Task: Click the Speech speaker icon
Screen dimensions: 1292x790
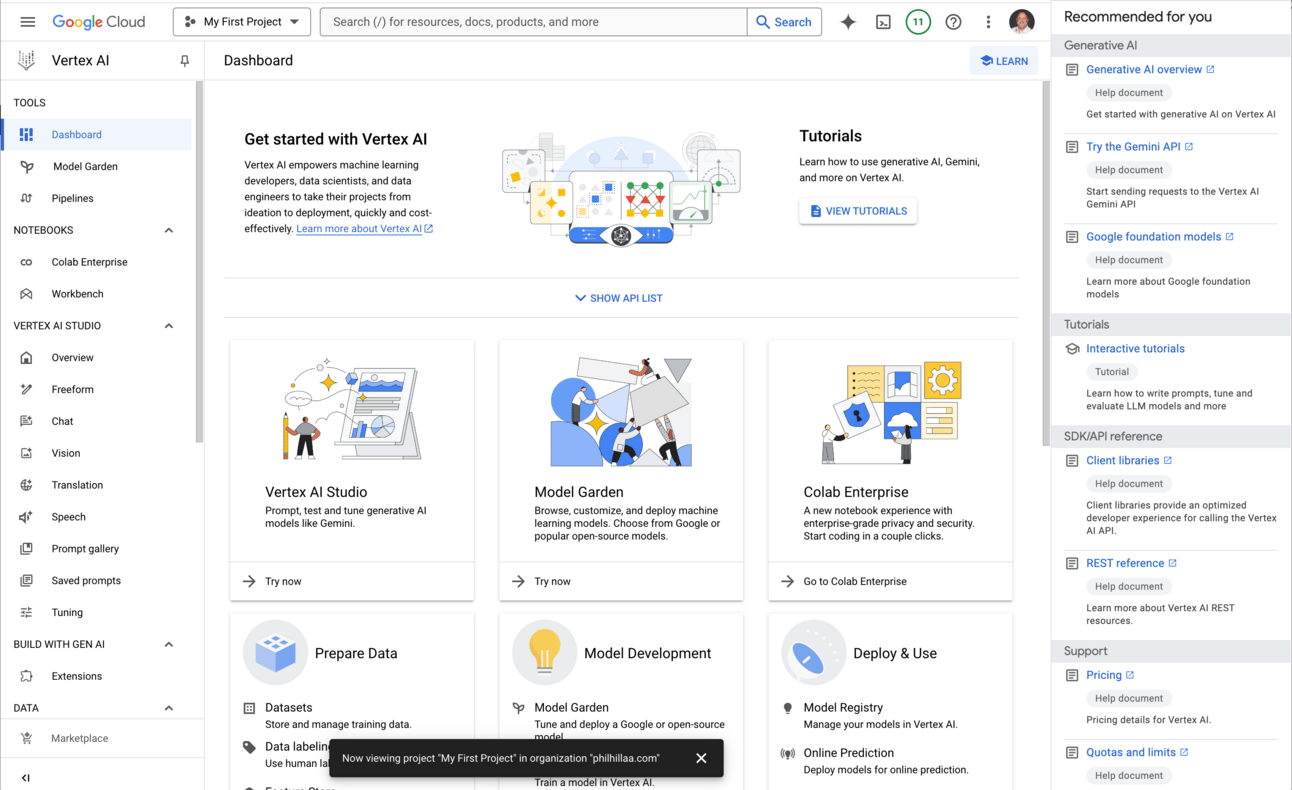Action: point(26,517)
